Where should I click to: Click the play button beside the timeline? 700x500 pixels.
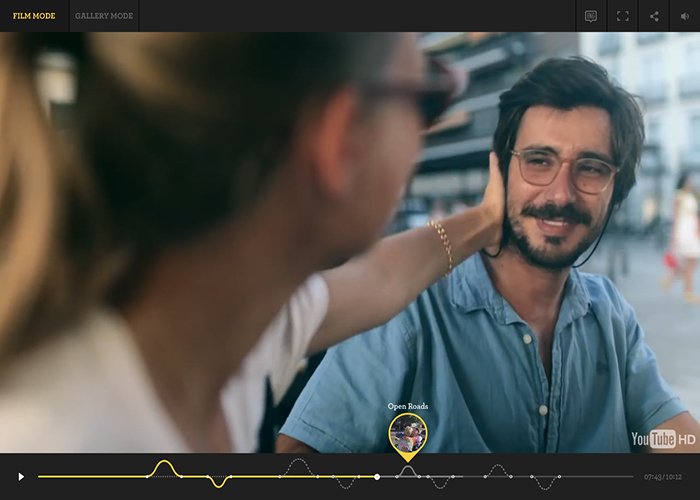[x=21, y=477]
